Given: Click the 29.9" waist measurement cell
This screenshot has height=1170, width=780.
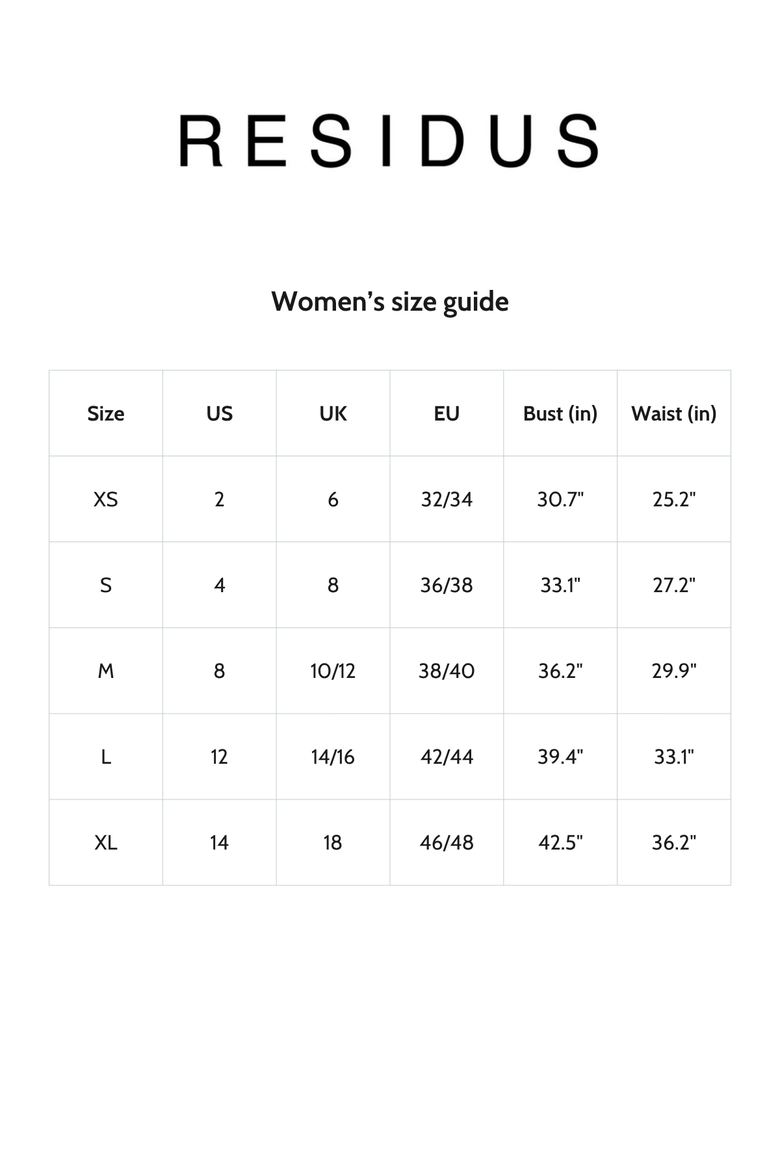Looking at the screenshot, I should coord(674,671).
